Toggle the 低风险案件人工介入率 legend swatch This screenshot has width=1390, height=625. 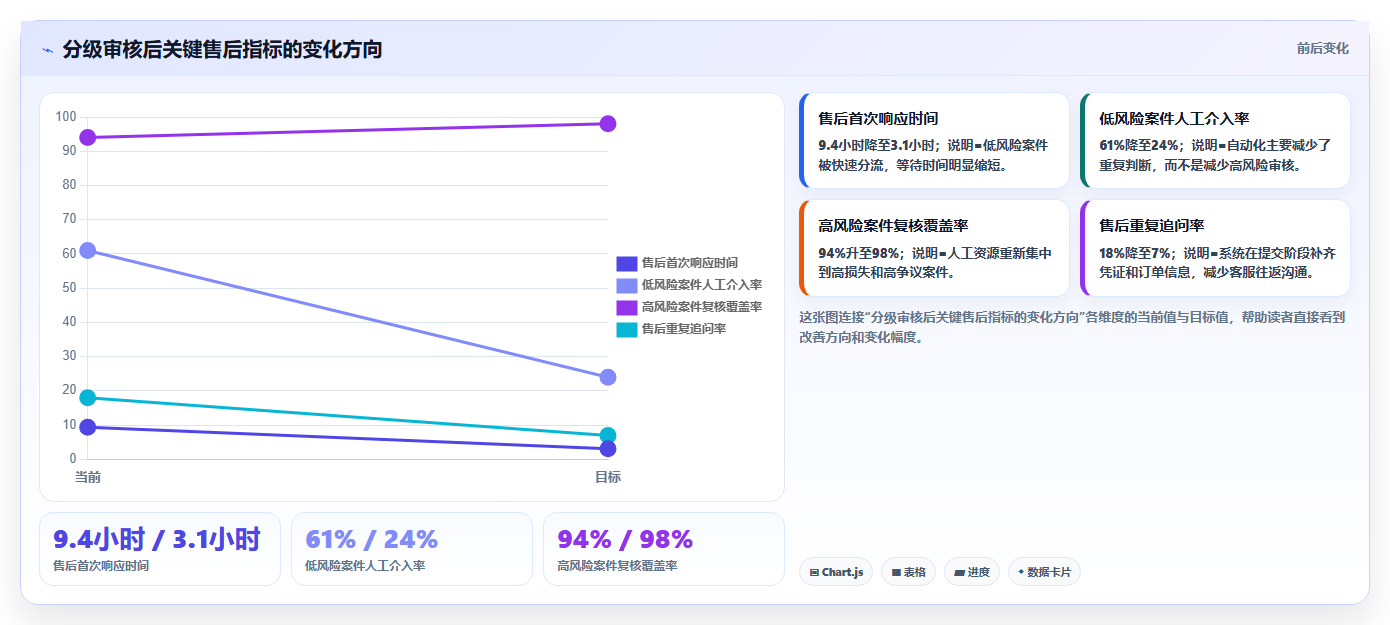(626, 285)
